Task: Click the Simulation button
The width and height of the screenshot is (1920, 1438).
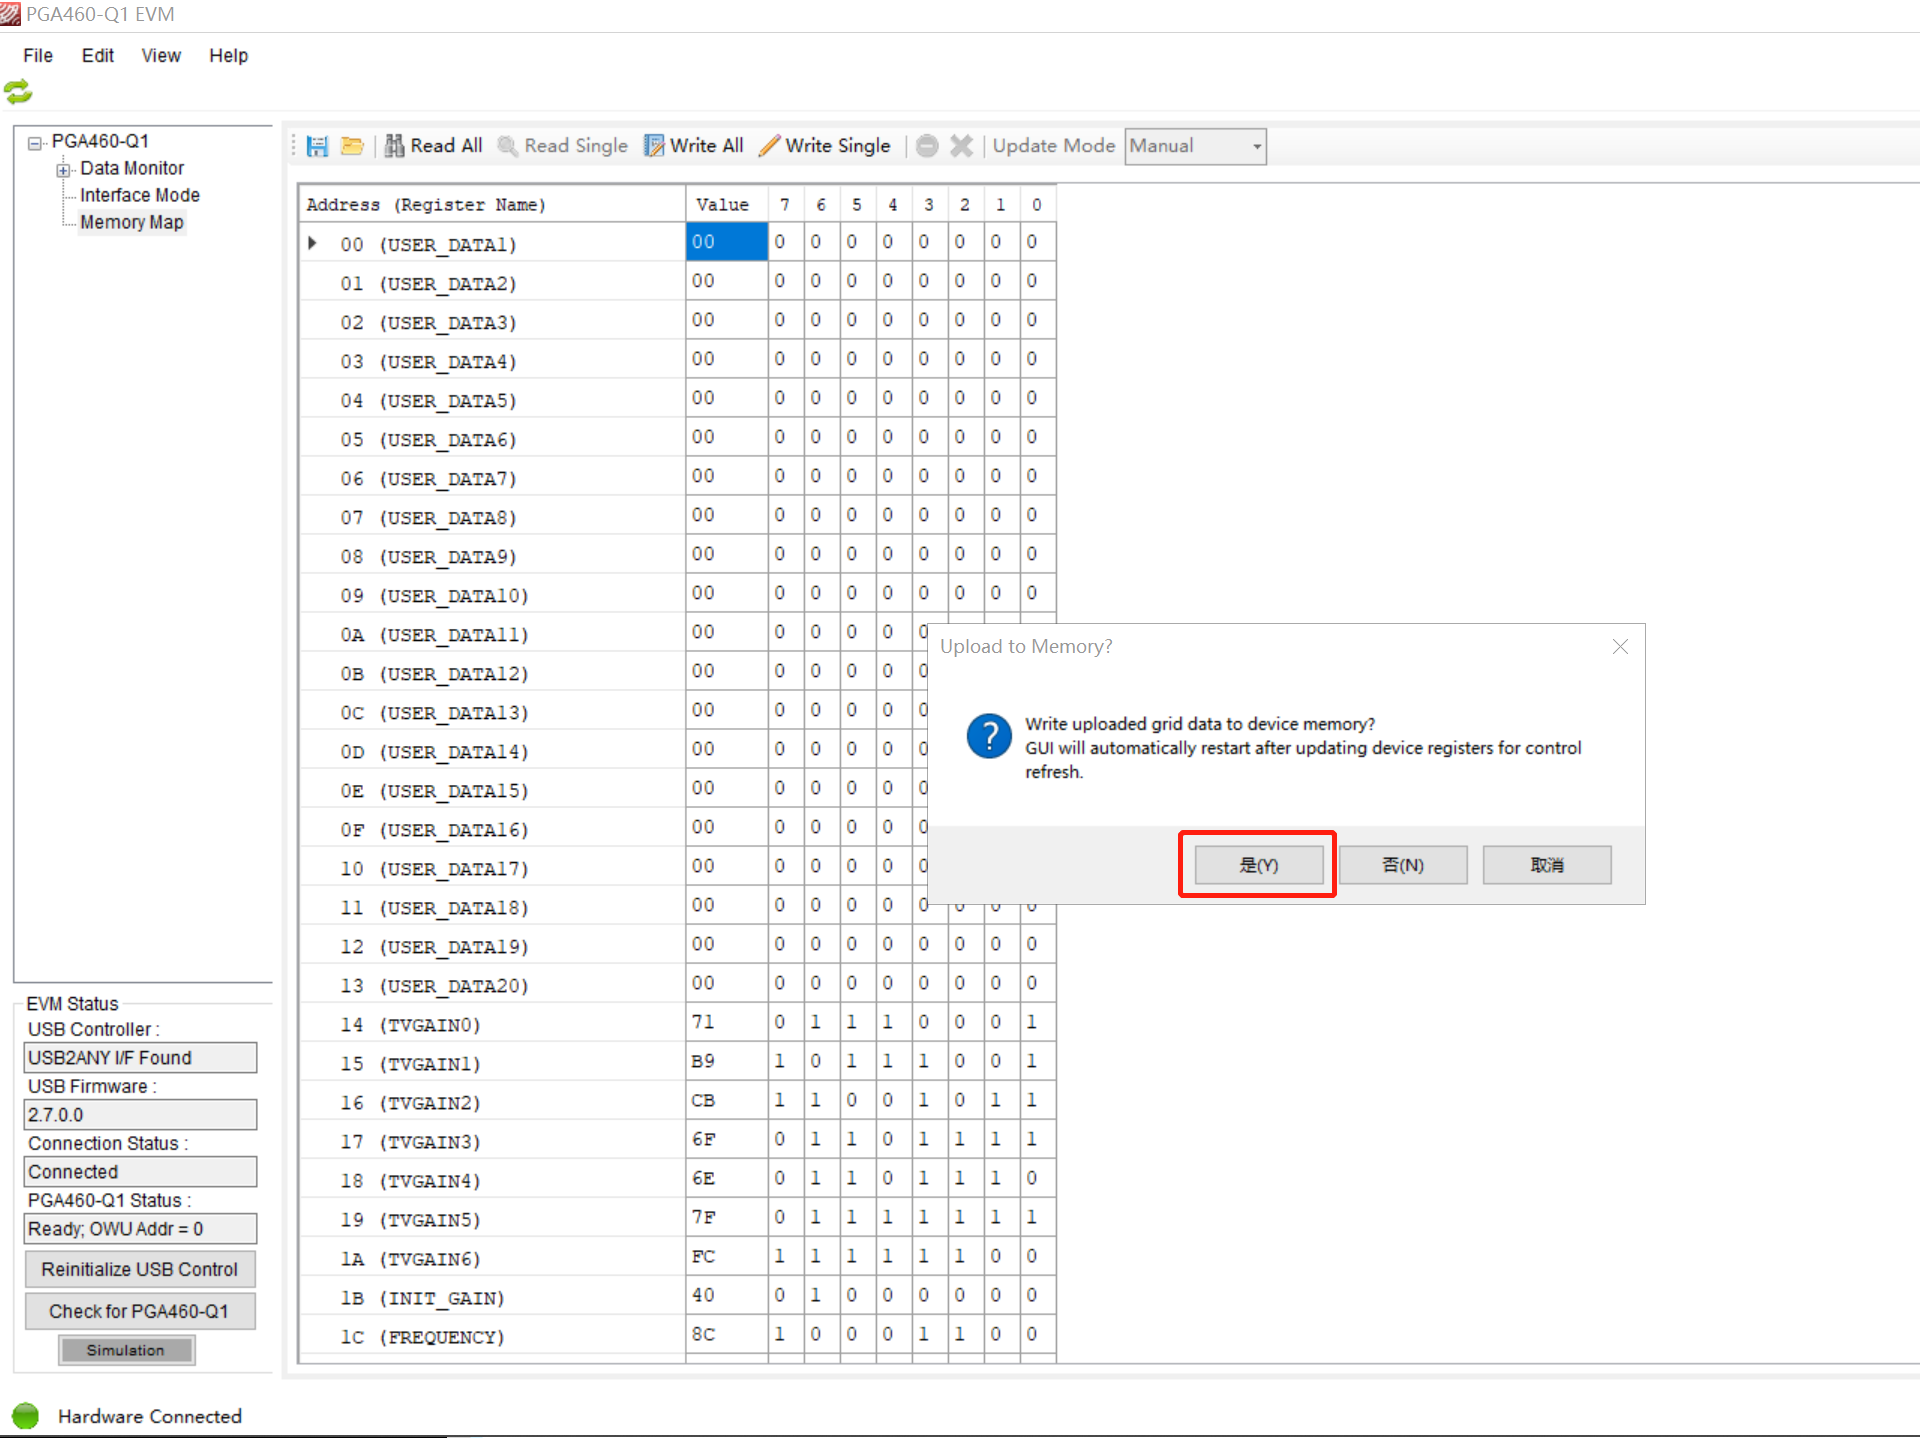Action: click(126, 1350)
